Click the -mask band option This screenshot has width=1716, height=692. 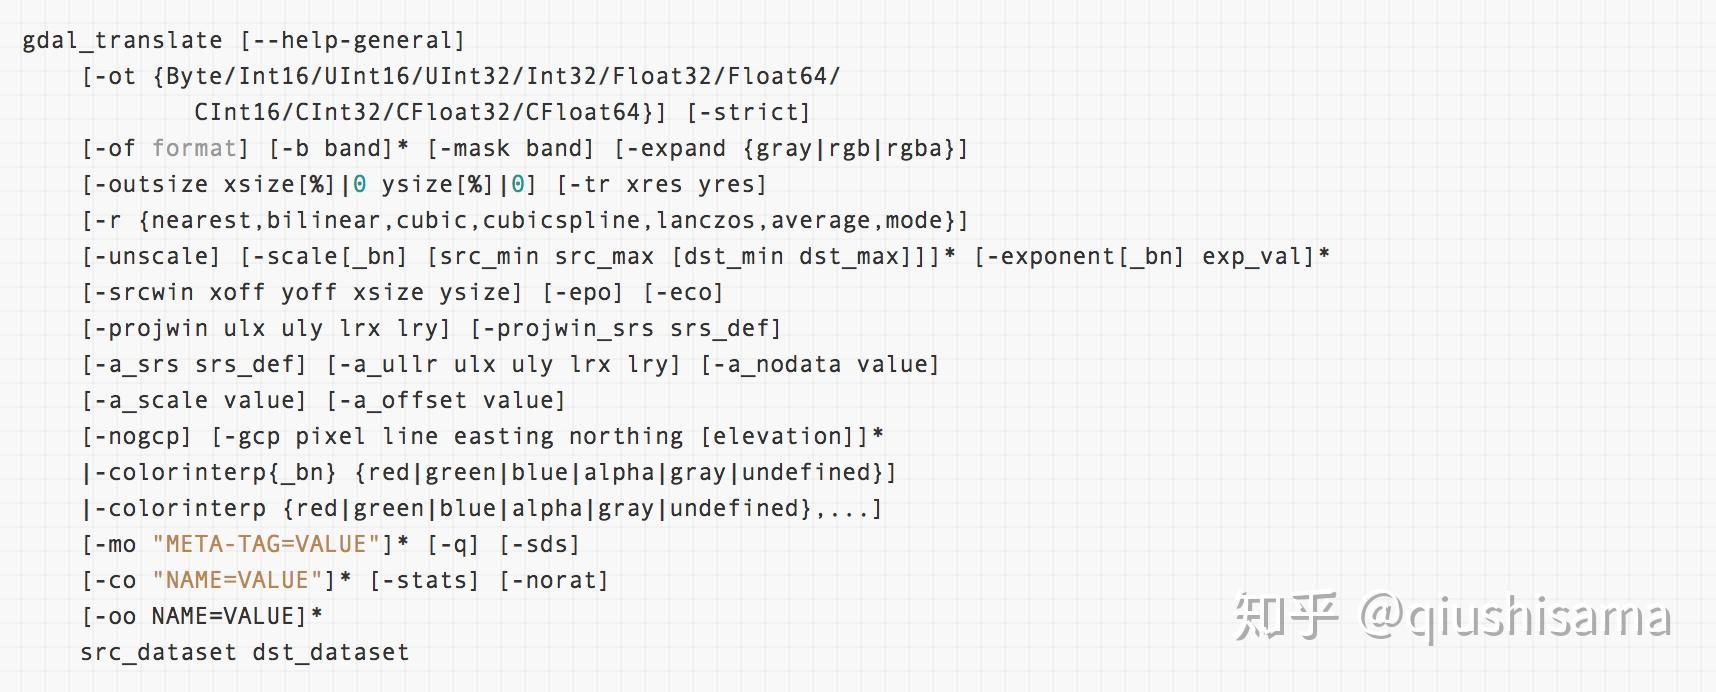(x=510, y=148)
